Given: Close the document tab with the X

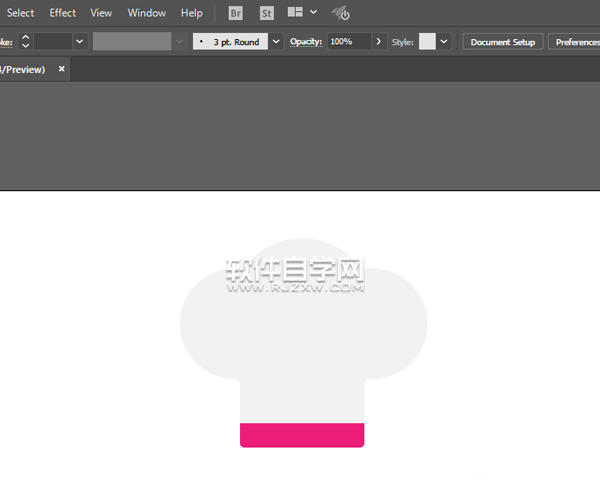Looking at the screenshot, I should pyautogui.click(x=62, y=69).
